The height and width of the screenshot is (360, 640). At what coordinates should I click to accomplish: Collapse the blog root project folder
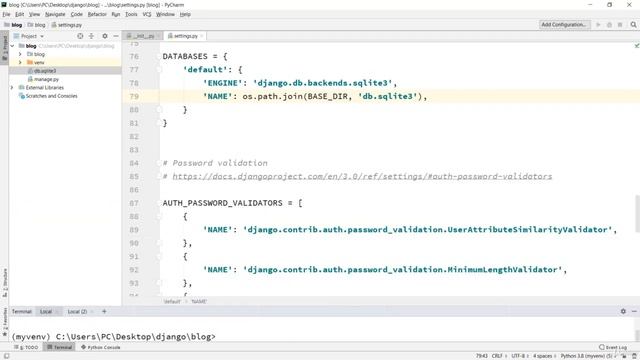(12, 46)
